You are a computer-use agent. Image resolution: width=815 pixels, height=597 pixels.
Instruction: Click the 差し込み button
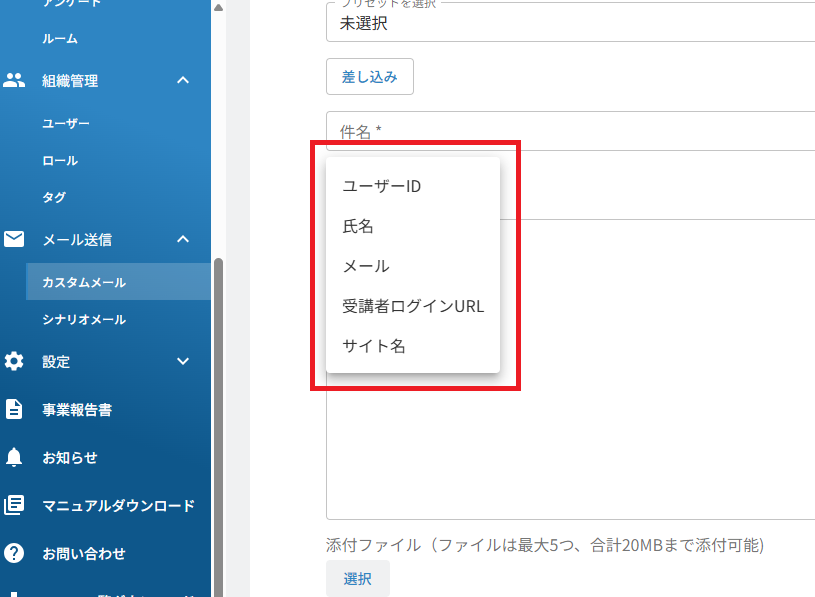point(370,76)
